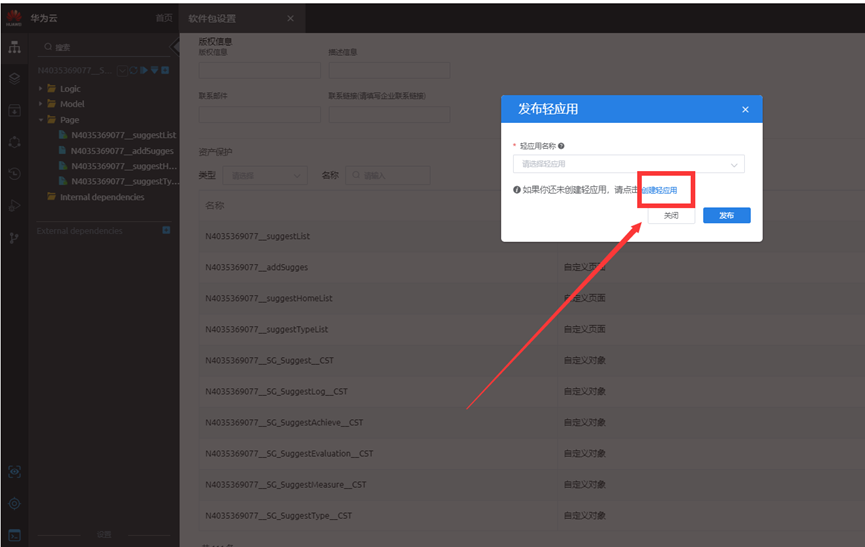Click page file icon of N4035369077__addSugges
Image resolution: width=865 pixels, height=547 pixels.
pyautogui.click(x=63, y=150)
